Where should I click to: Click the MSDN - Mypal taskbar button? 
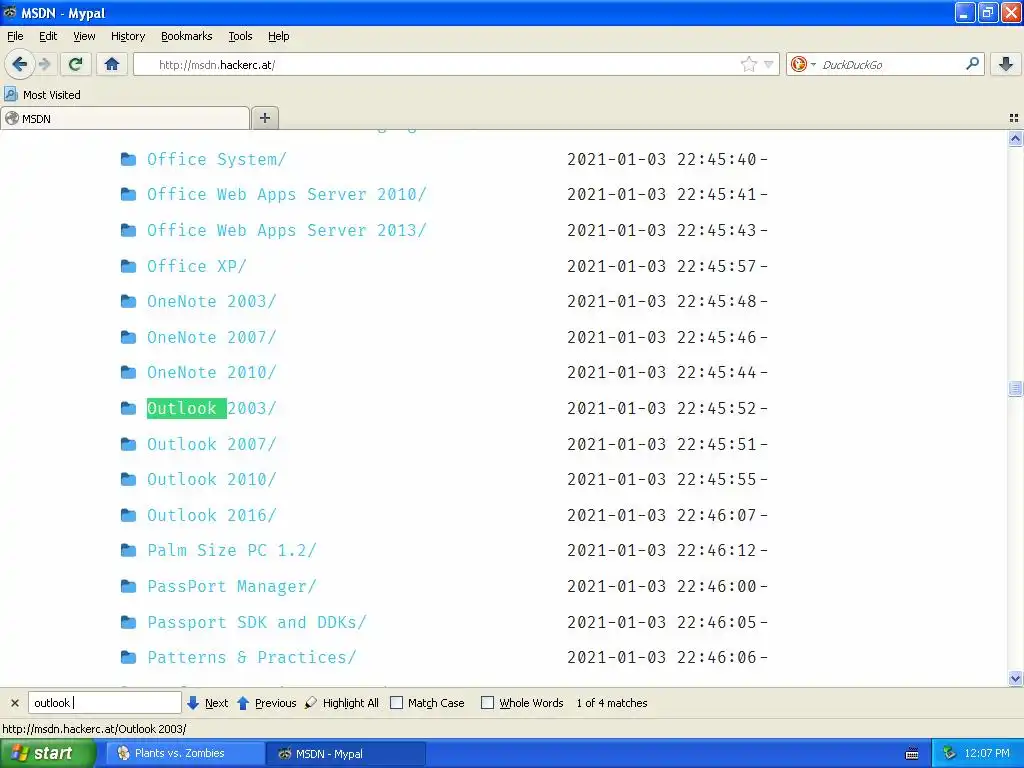[346, 754]
